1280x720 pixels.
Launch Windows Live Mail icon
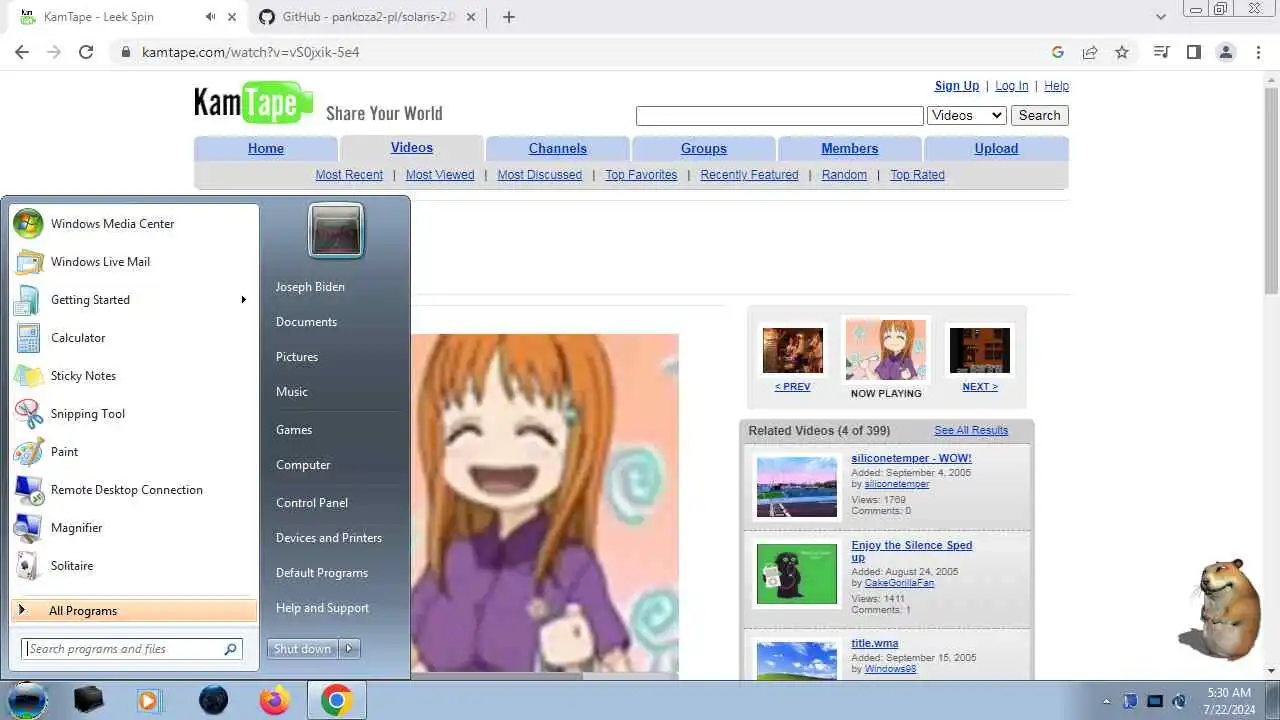[28, 262]
